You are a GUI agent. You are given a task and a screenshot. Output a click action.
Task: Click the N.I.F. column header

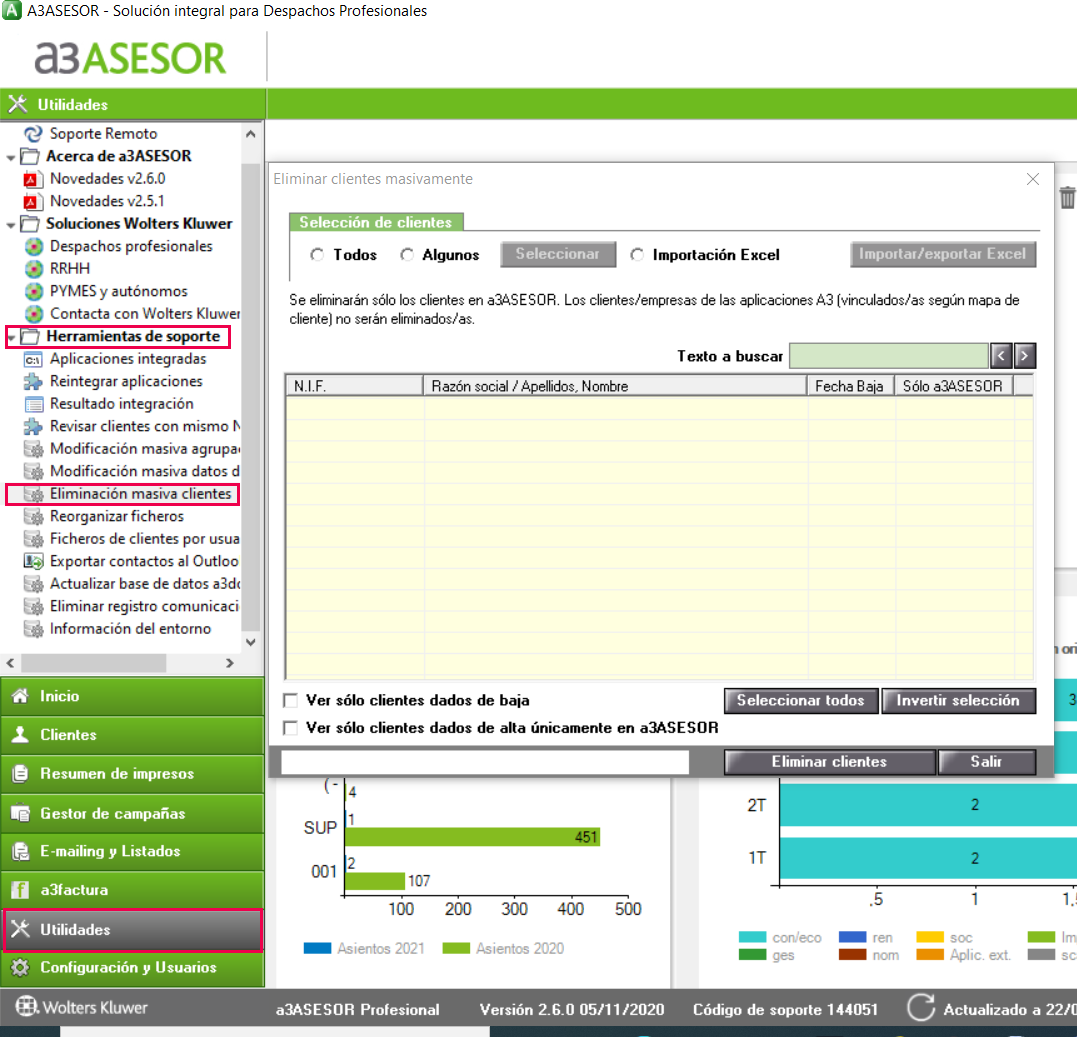click(x=354, y=386)
